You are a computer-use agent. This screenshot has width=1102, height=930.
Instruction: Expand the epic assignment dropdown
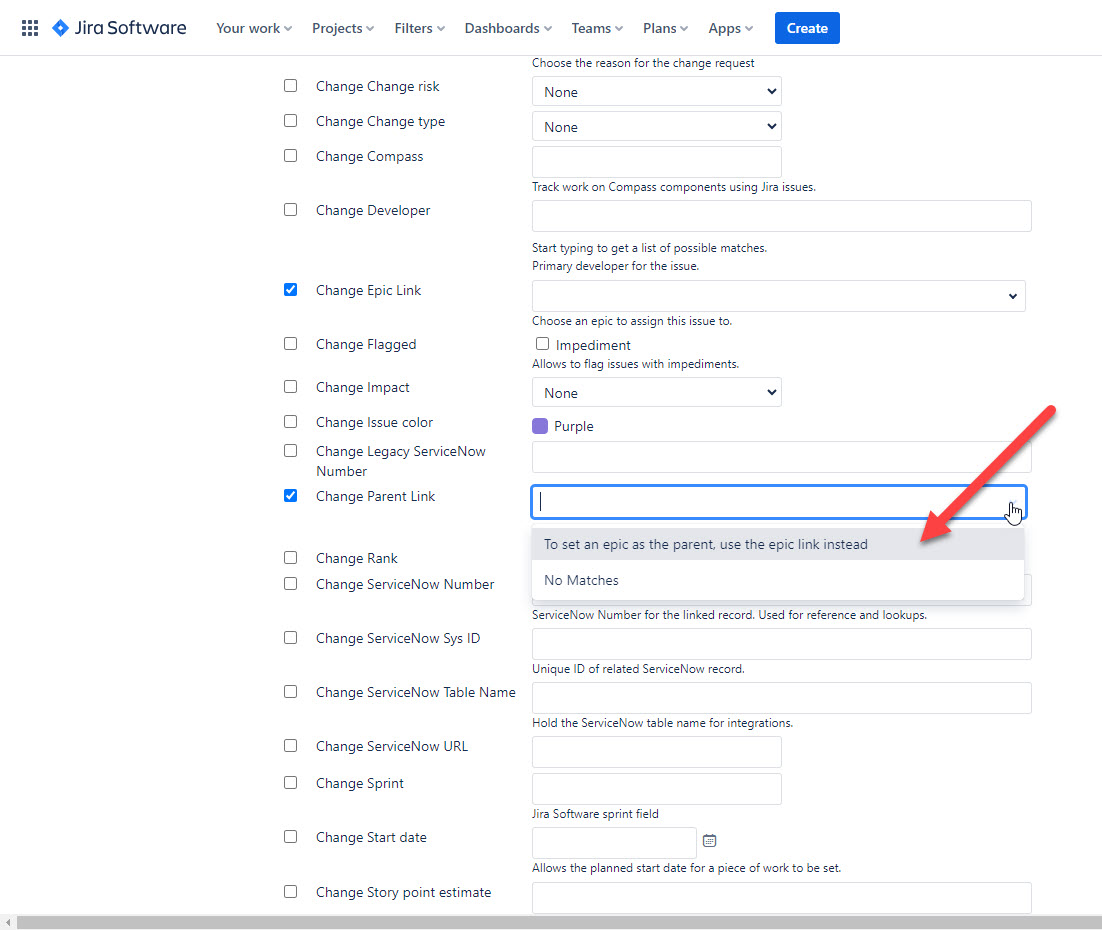coord(1012,295)
